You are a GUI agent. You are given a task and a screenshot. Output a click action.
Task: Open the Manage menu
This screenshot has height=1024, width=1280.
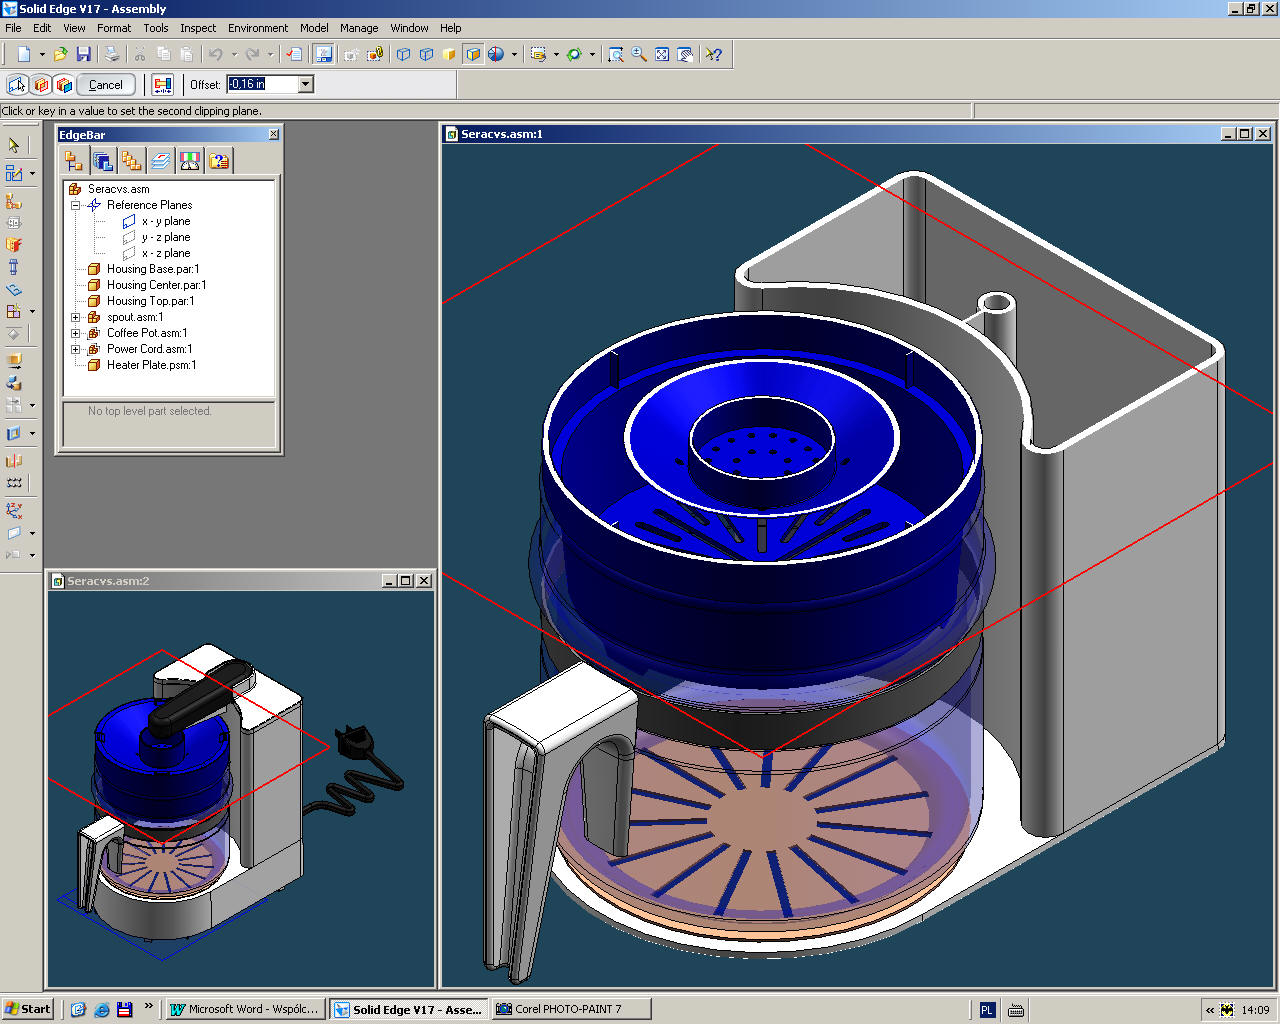tap(359, 28)
